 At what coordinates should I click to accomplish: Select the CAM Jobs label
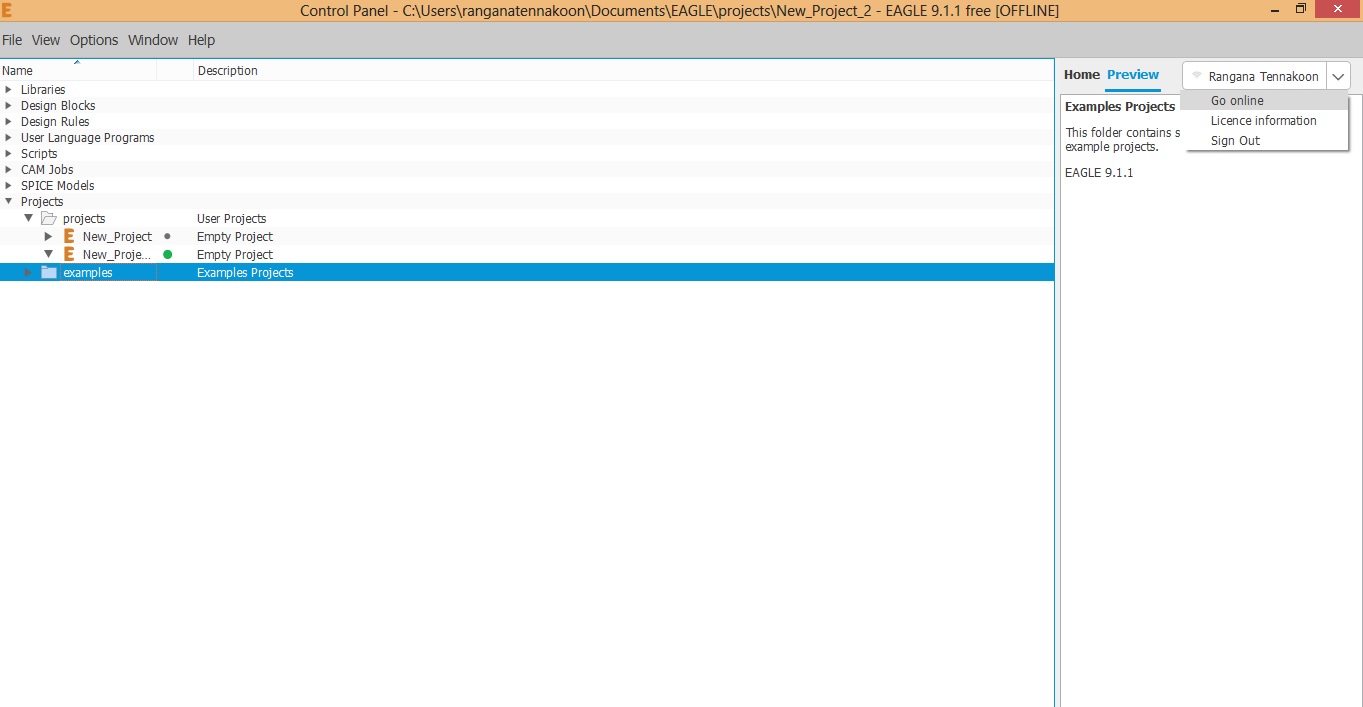[x=47, y=170]
